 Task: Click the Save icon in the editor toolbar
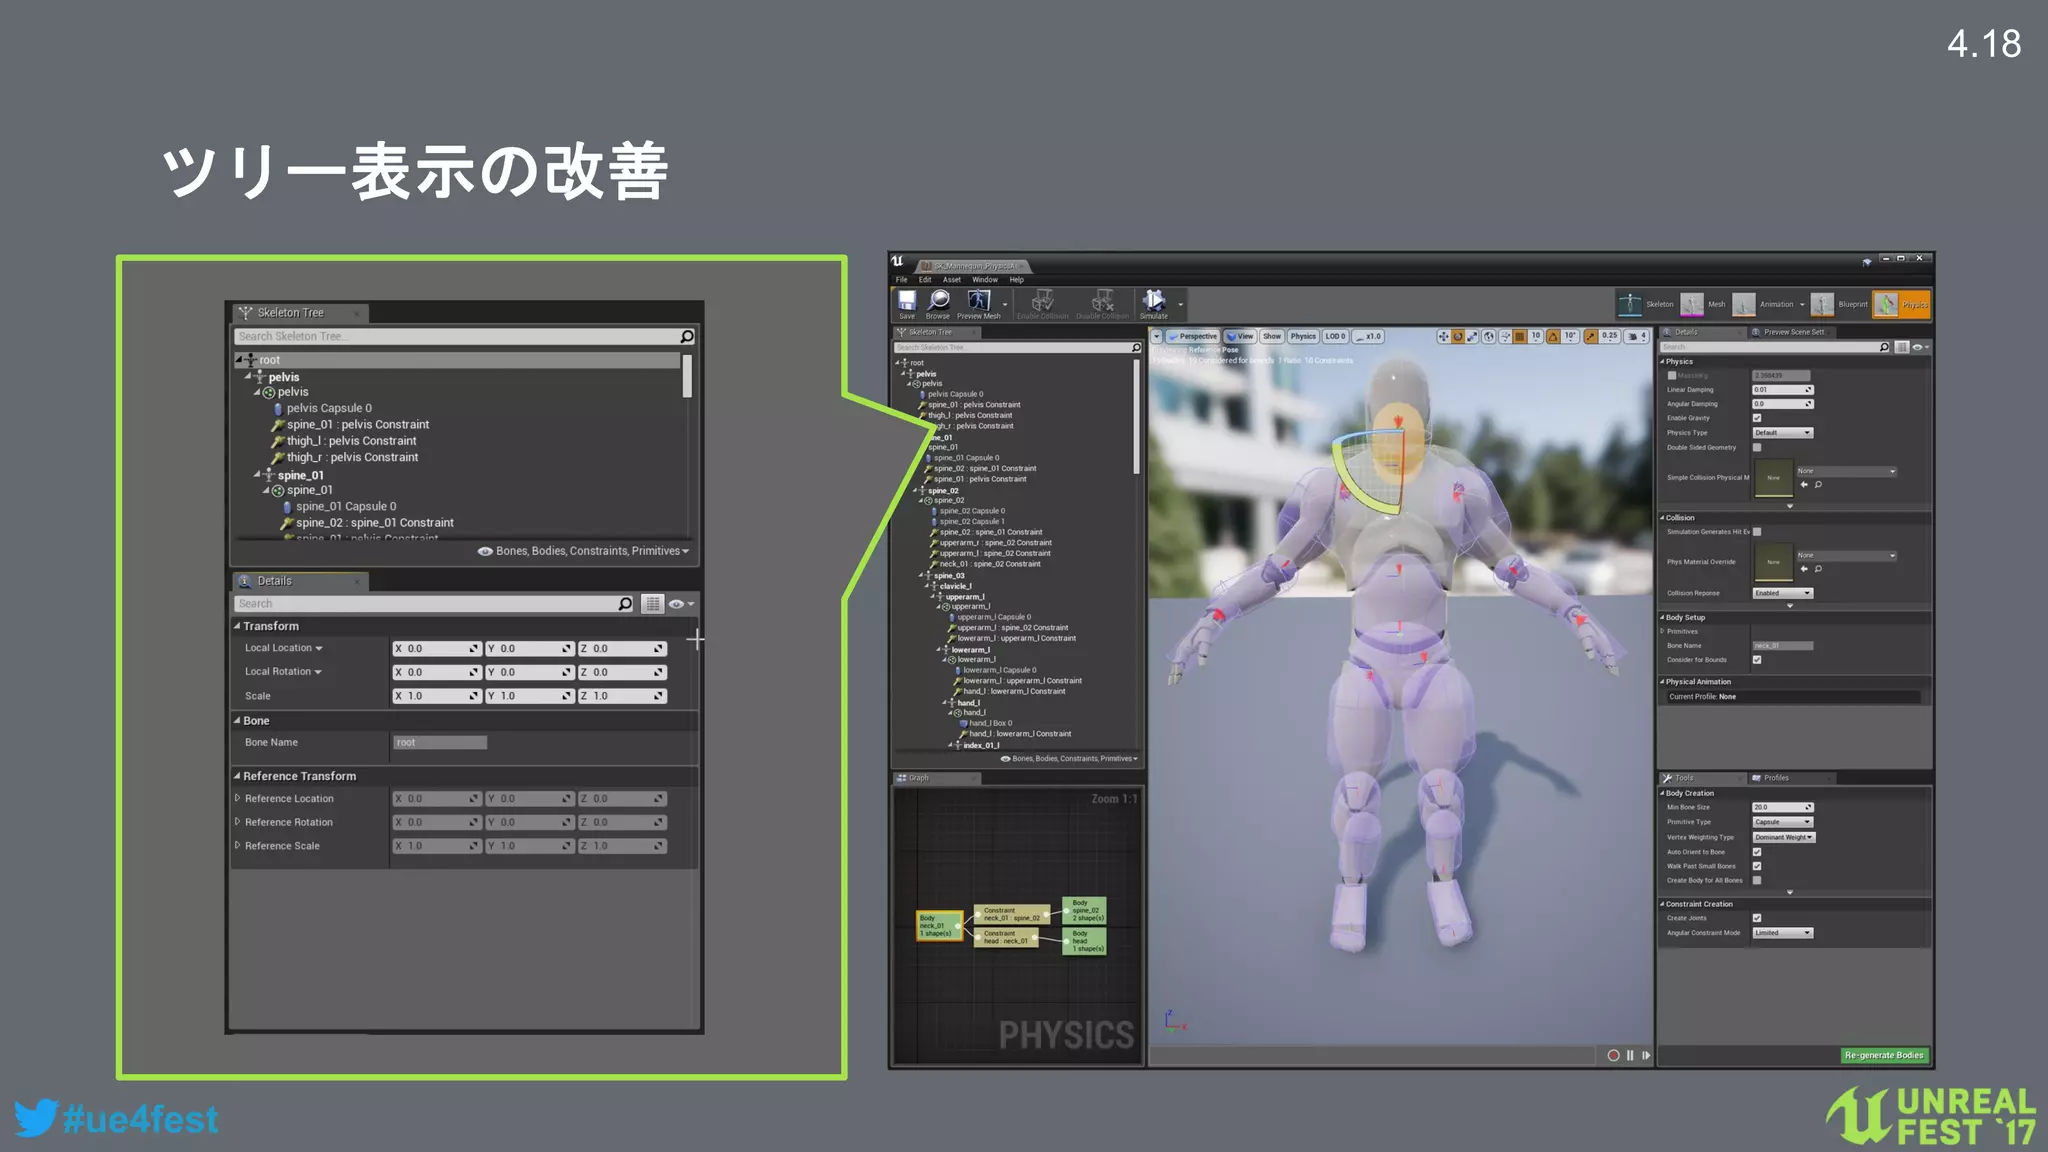point(907,301)
